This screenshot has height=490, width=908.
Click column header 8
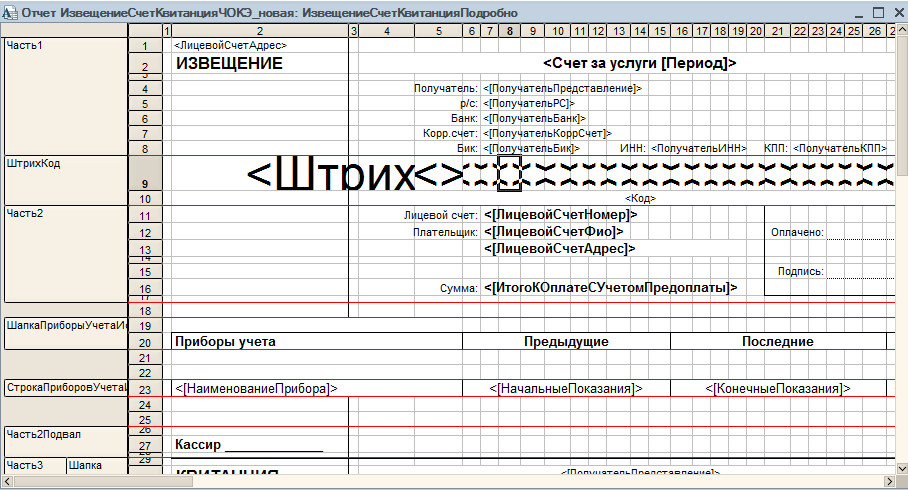coord(510,31)
